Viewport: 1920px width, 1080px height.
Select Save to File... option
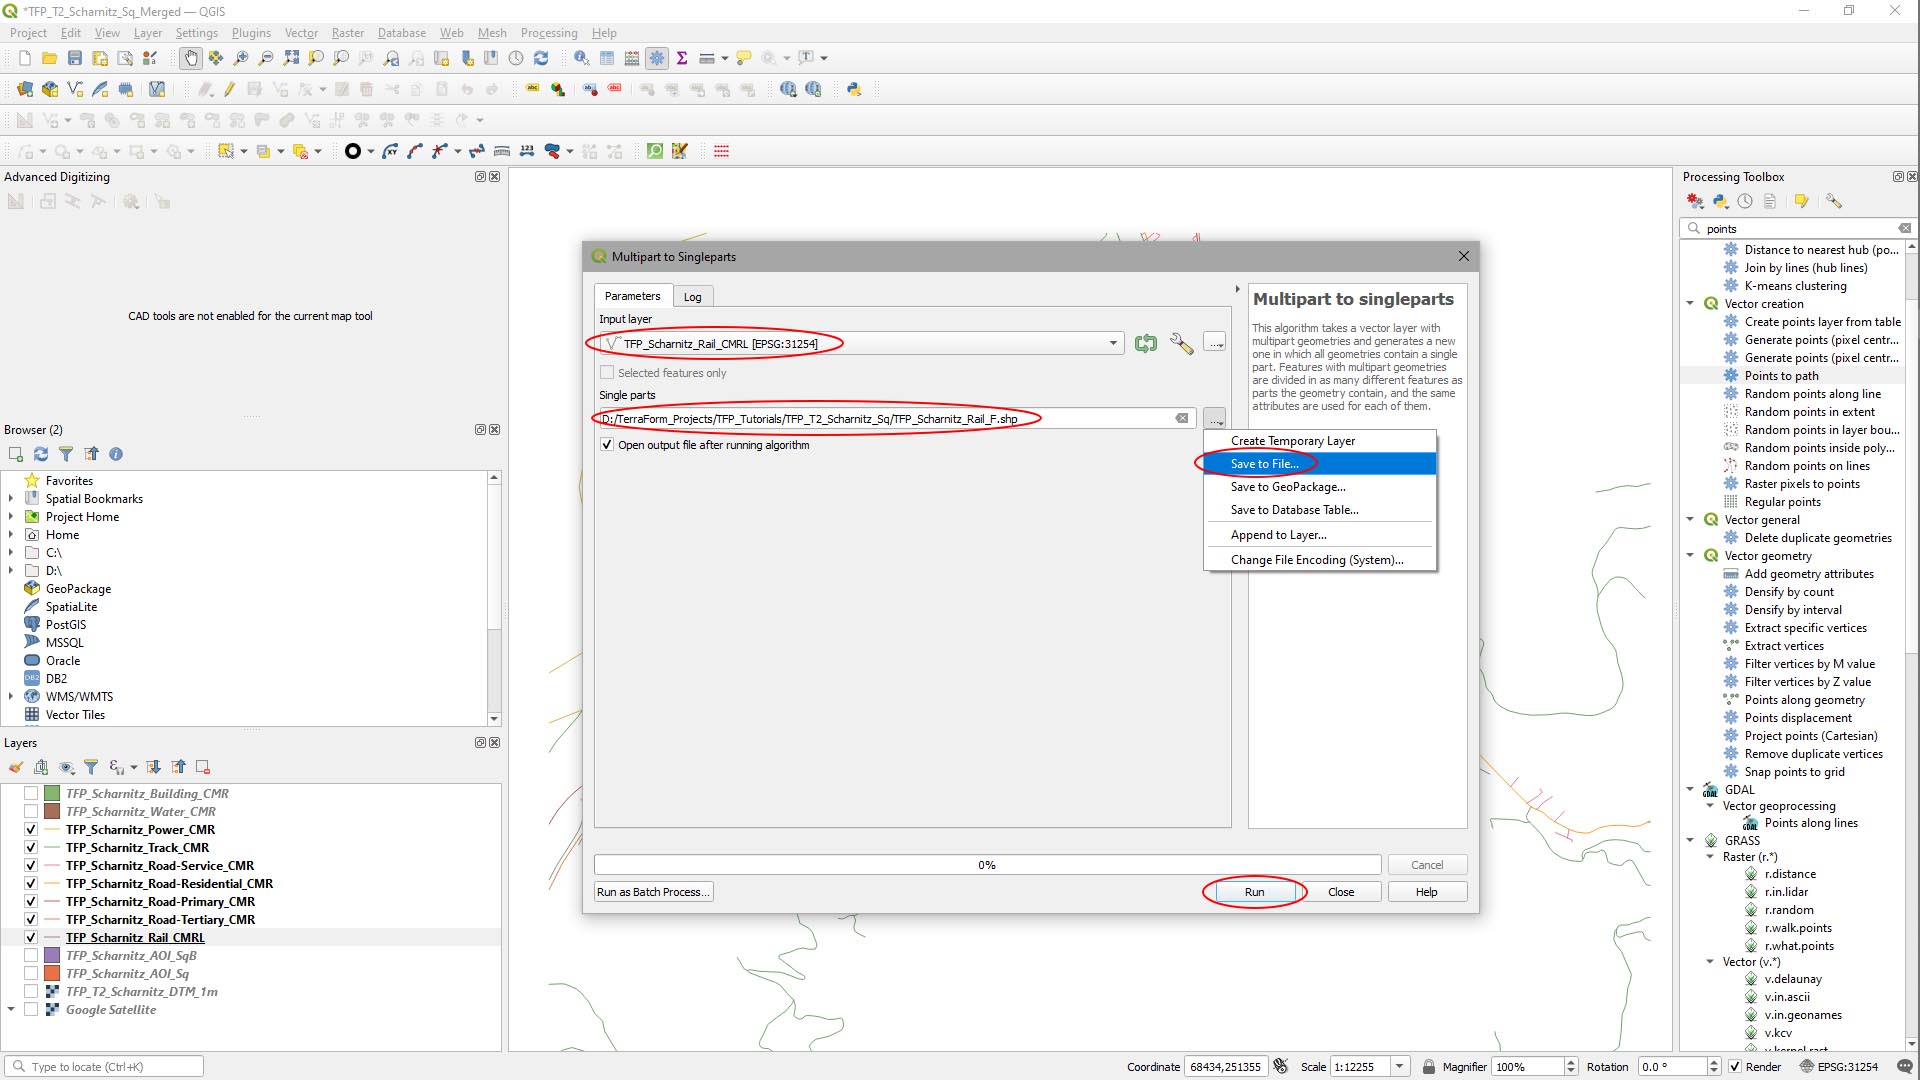point(1320,464)
